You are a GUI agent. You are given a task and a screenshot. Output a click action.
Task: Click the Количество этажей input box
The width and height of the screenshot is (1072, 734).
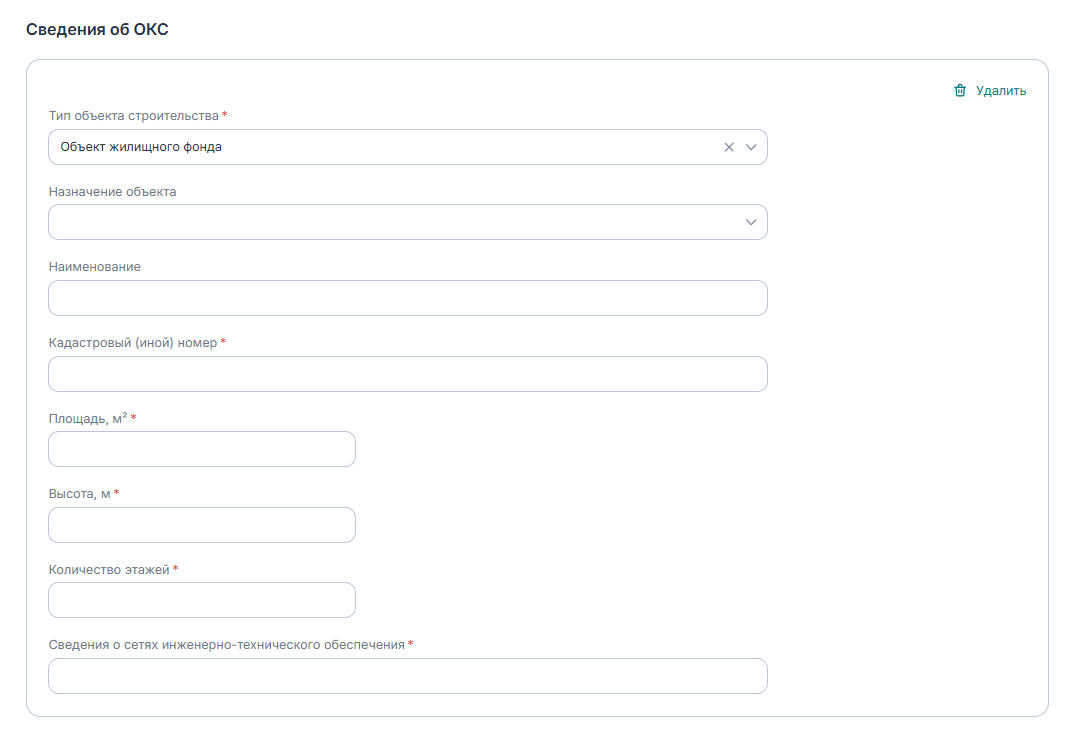point(201,600)
